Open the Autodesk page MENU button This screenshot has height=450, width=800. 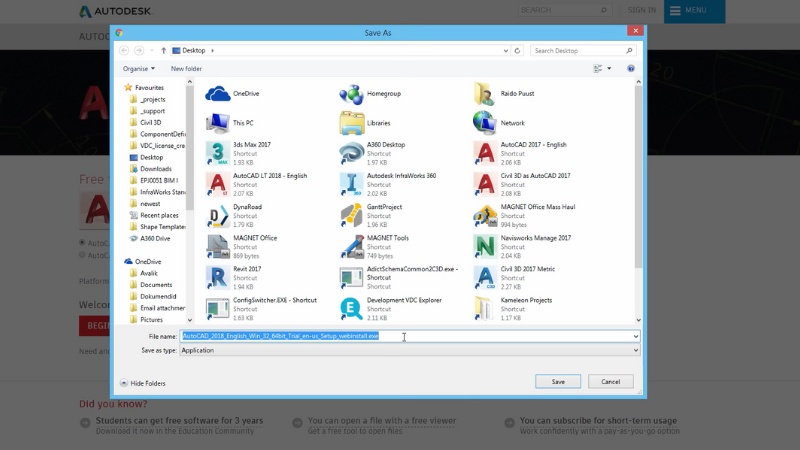point(694,11)
